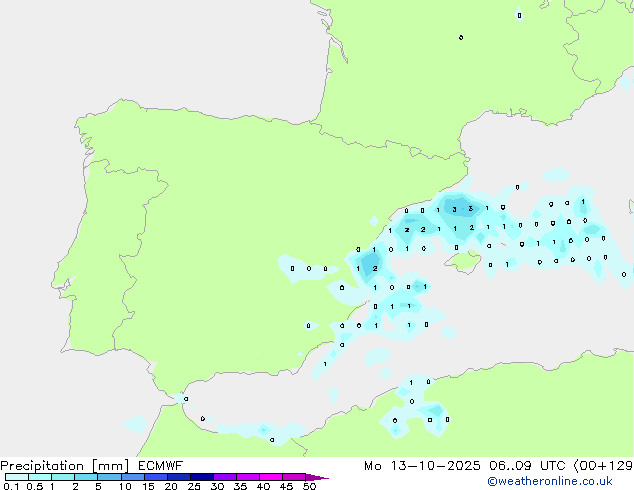Screen dimensions: 634x490
Task: Click the 20 legend scale value
Action: pyautogui.click(x=171, y=486)
